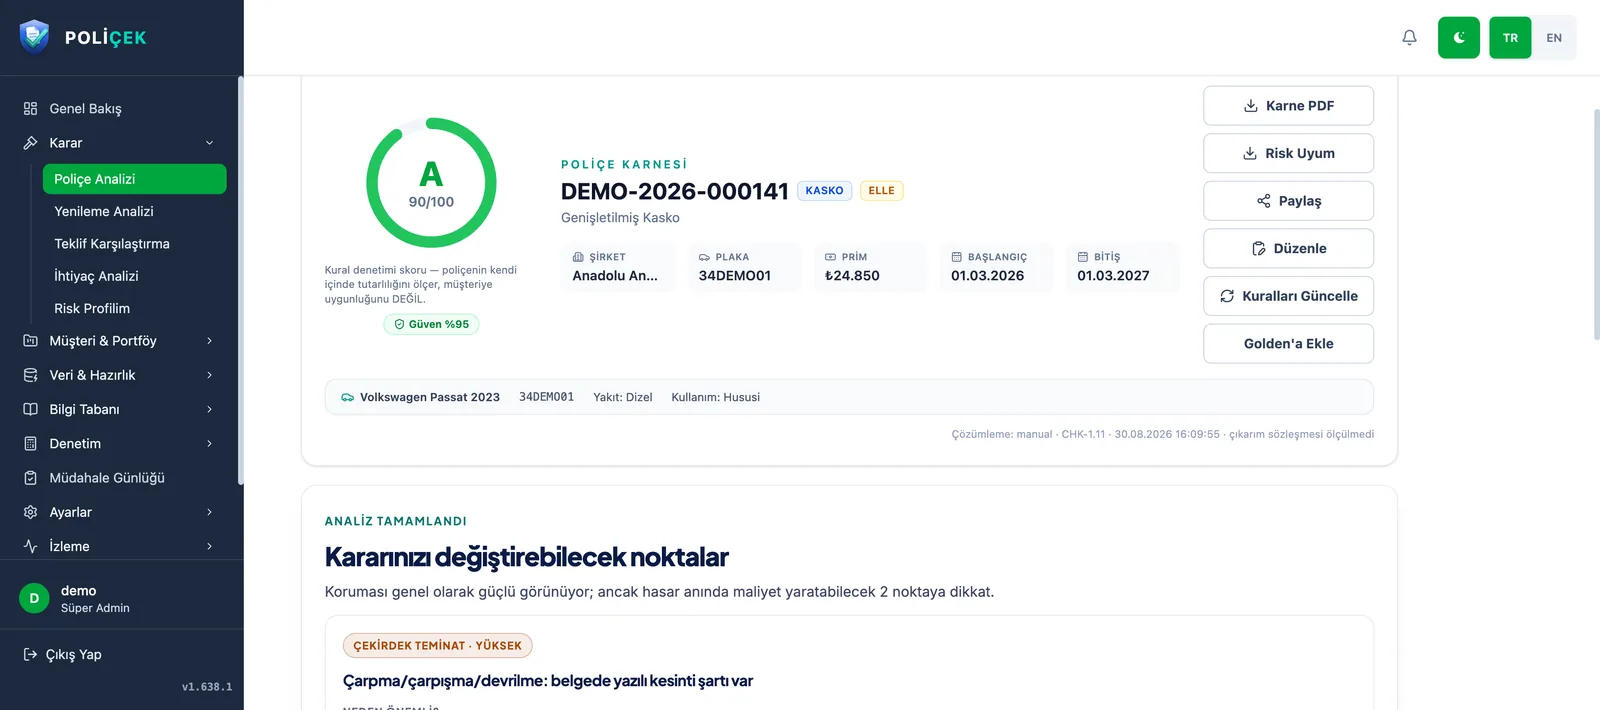
Task: Click the circular 90/100 score gauge
Action: click(431, 183)
